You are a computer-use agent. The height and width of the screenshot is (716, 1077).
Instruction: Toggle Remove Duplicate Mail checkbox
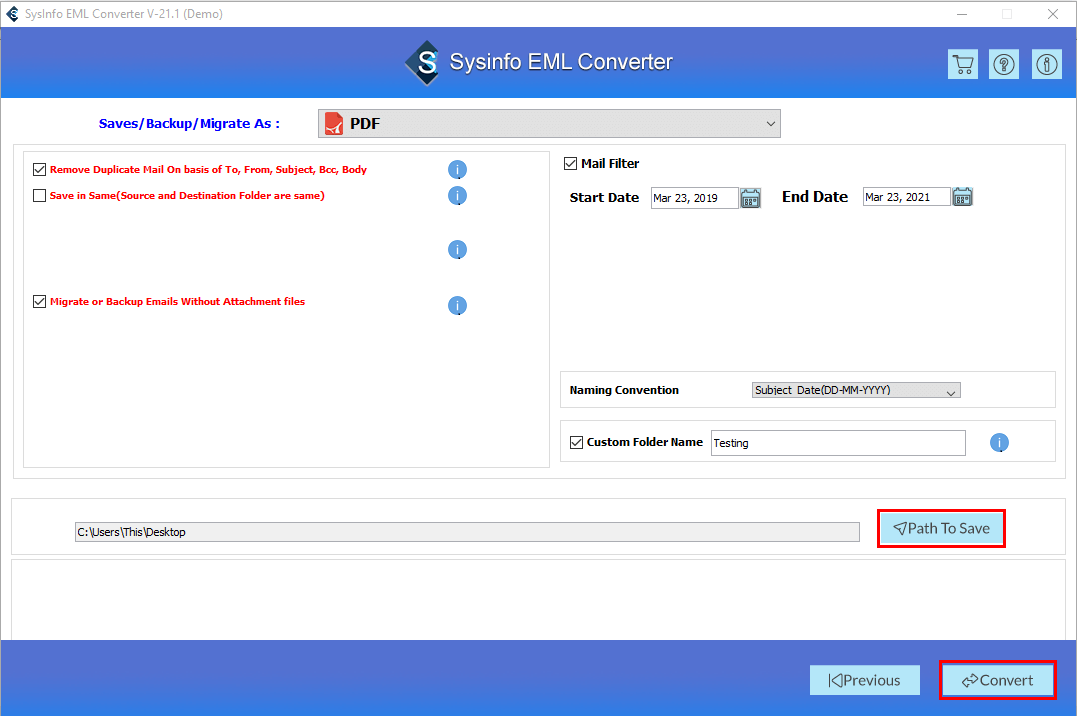point(40,170)
